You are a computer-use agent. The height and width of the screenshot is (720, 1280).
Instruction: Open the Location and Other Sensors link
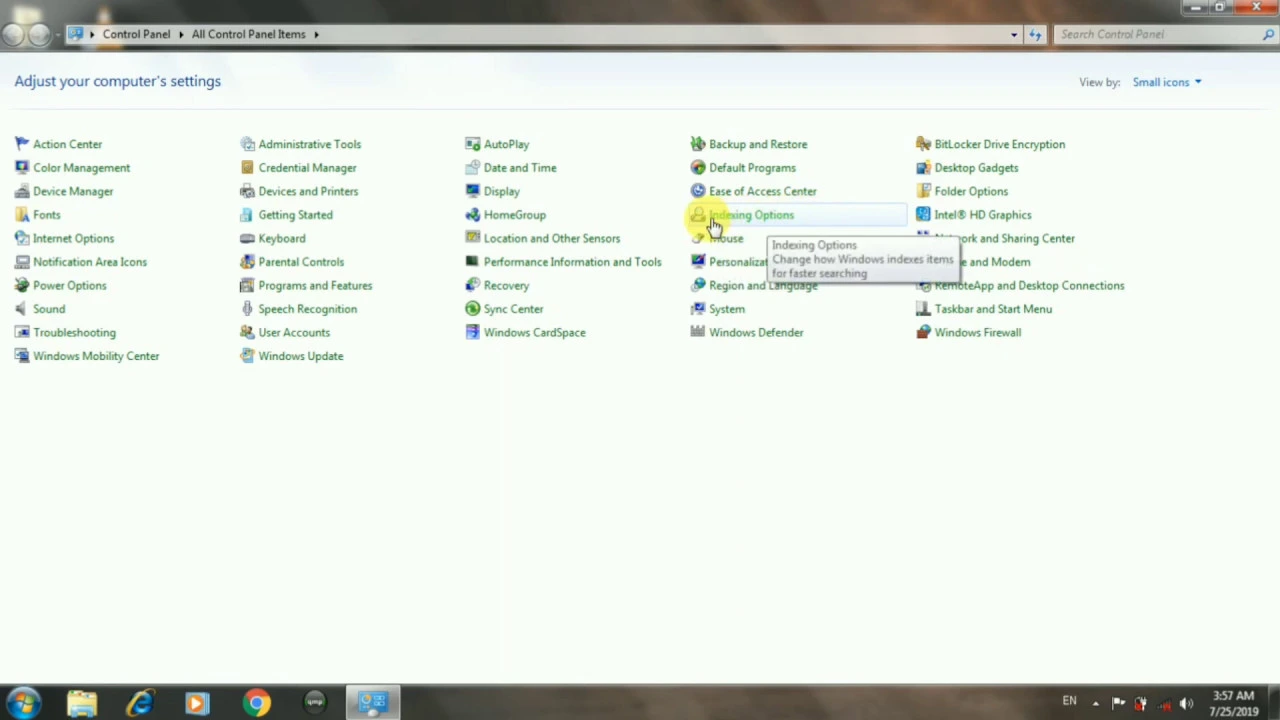tap(552, 238)
